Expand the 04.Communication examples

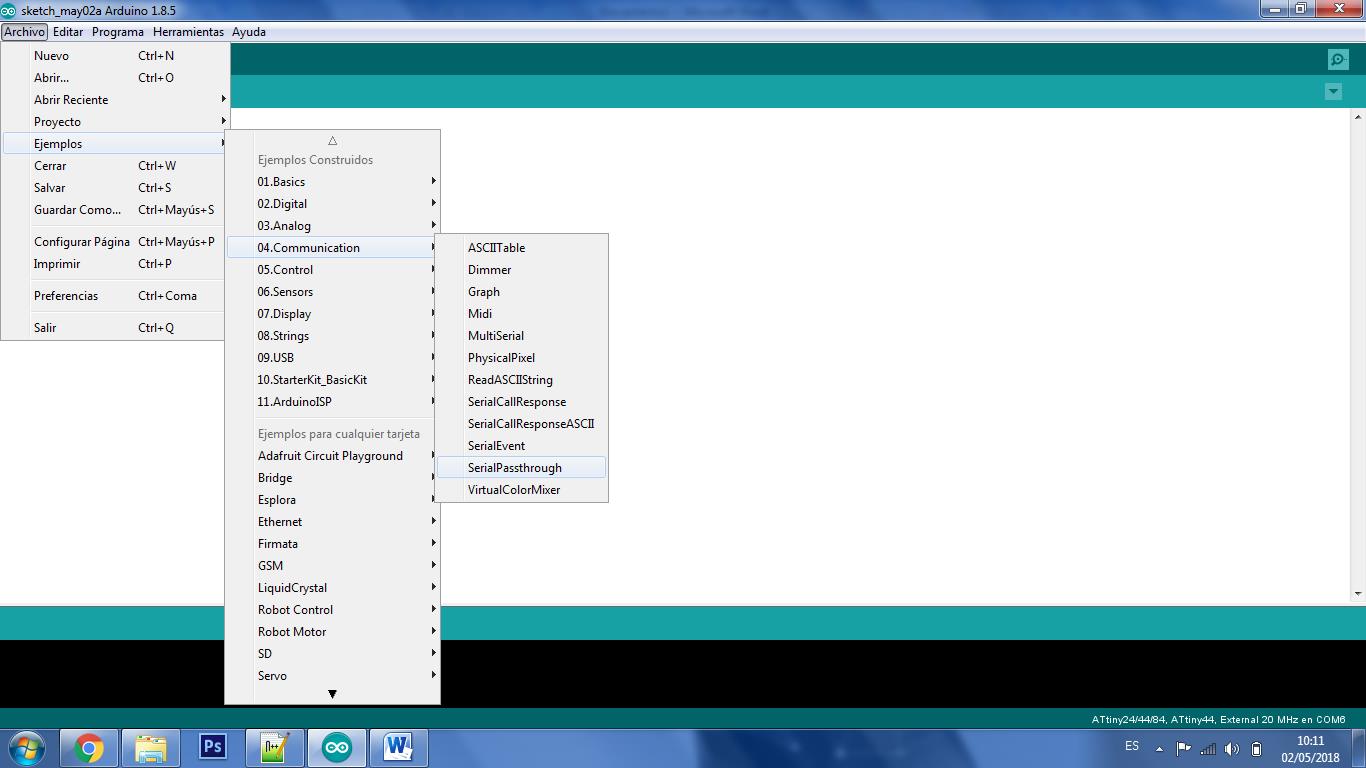tap(332, 248)
